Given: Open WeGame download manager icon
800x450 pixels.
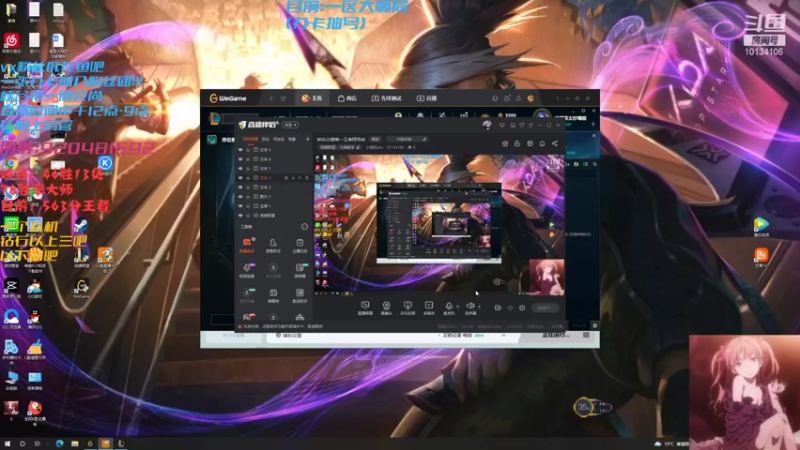Looking at the screenshot, I should point(518,98).
